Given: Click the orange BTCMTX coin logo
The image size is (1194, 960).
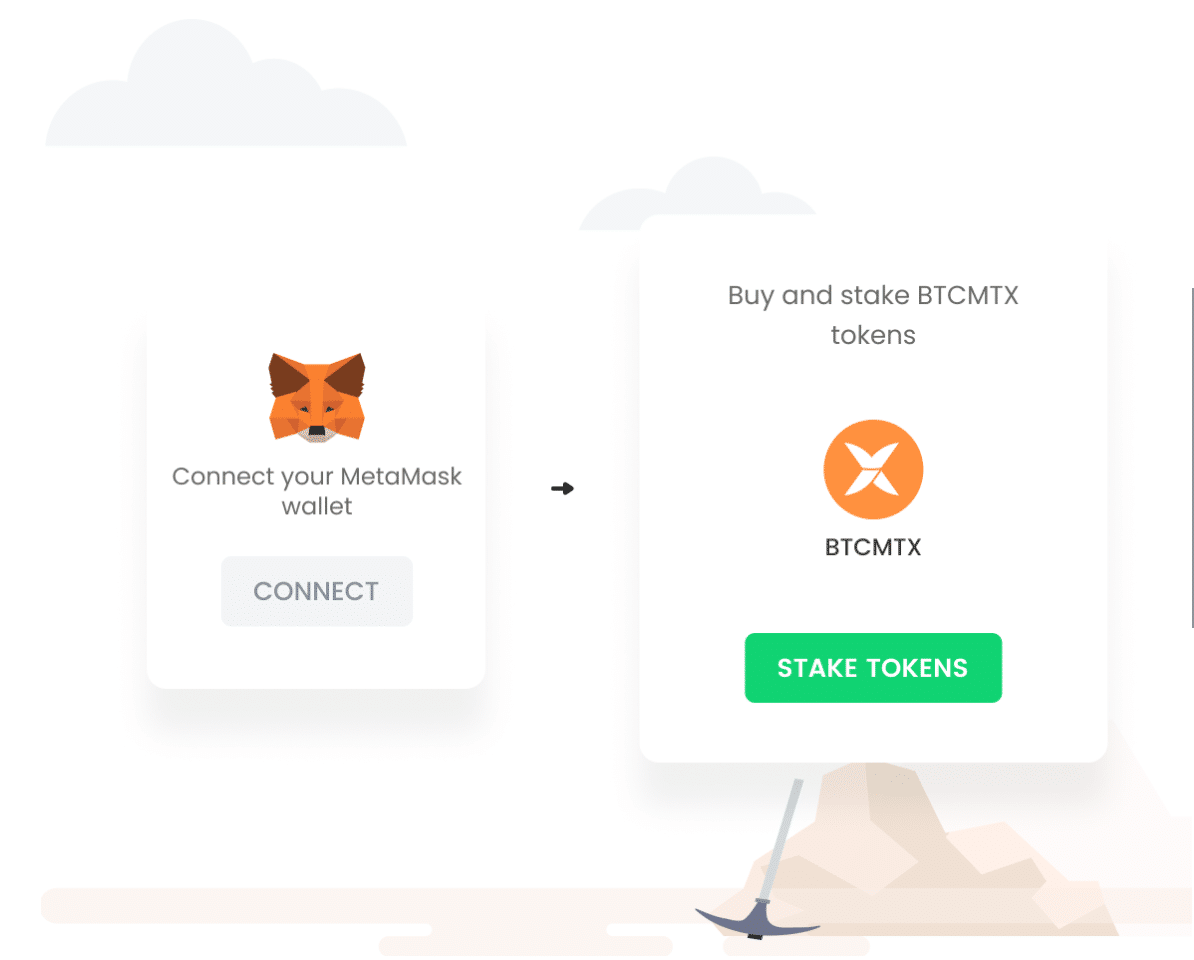Looking at the screenshot, I should 873,469.
